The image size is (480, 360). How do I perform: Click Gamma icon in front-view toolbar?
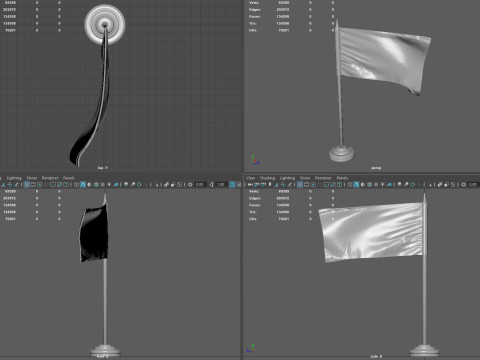[211, 184]
